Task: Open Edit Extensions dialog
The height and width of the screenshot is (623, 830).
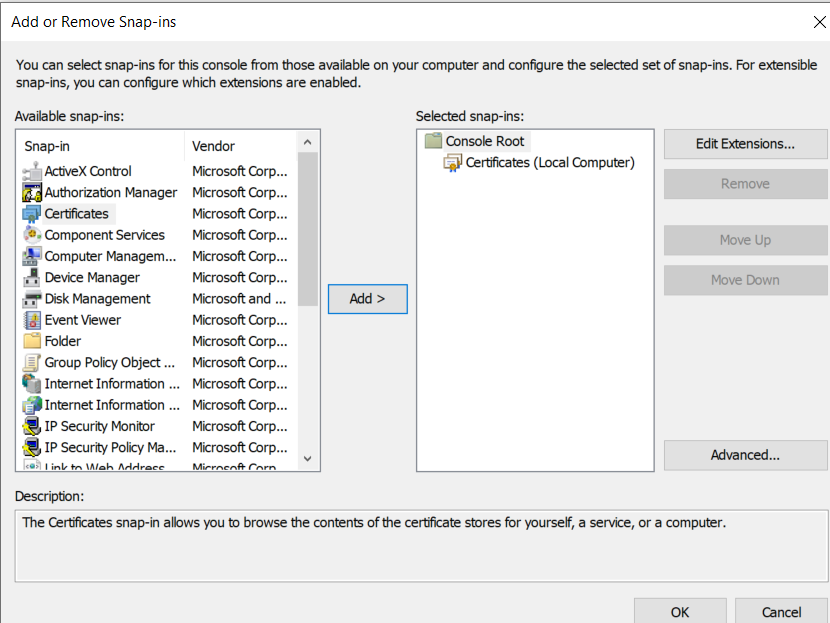Action: pyautogui.click(x=745, y=144)
